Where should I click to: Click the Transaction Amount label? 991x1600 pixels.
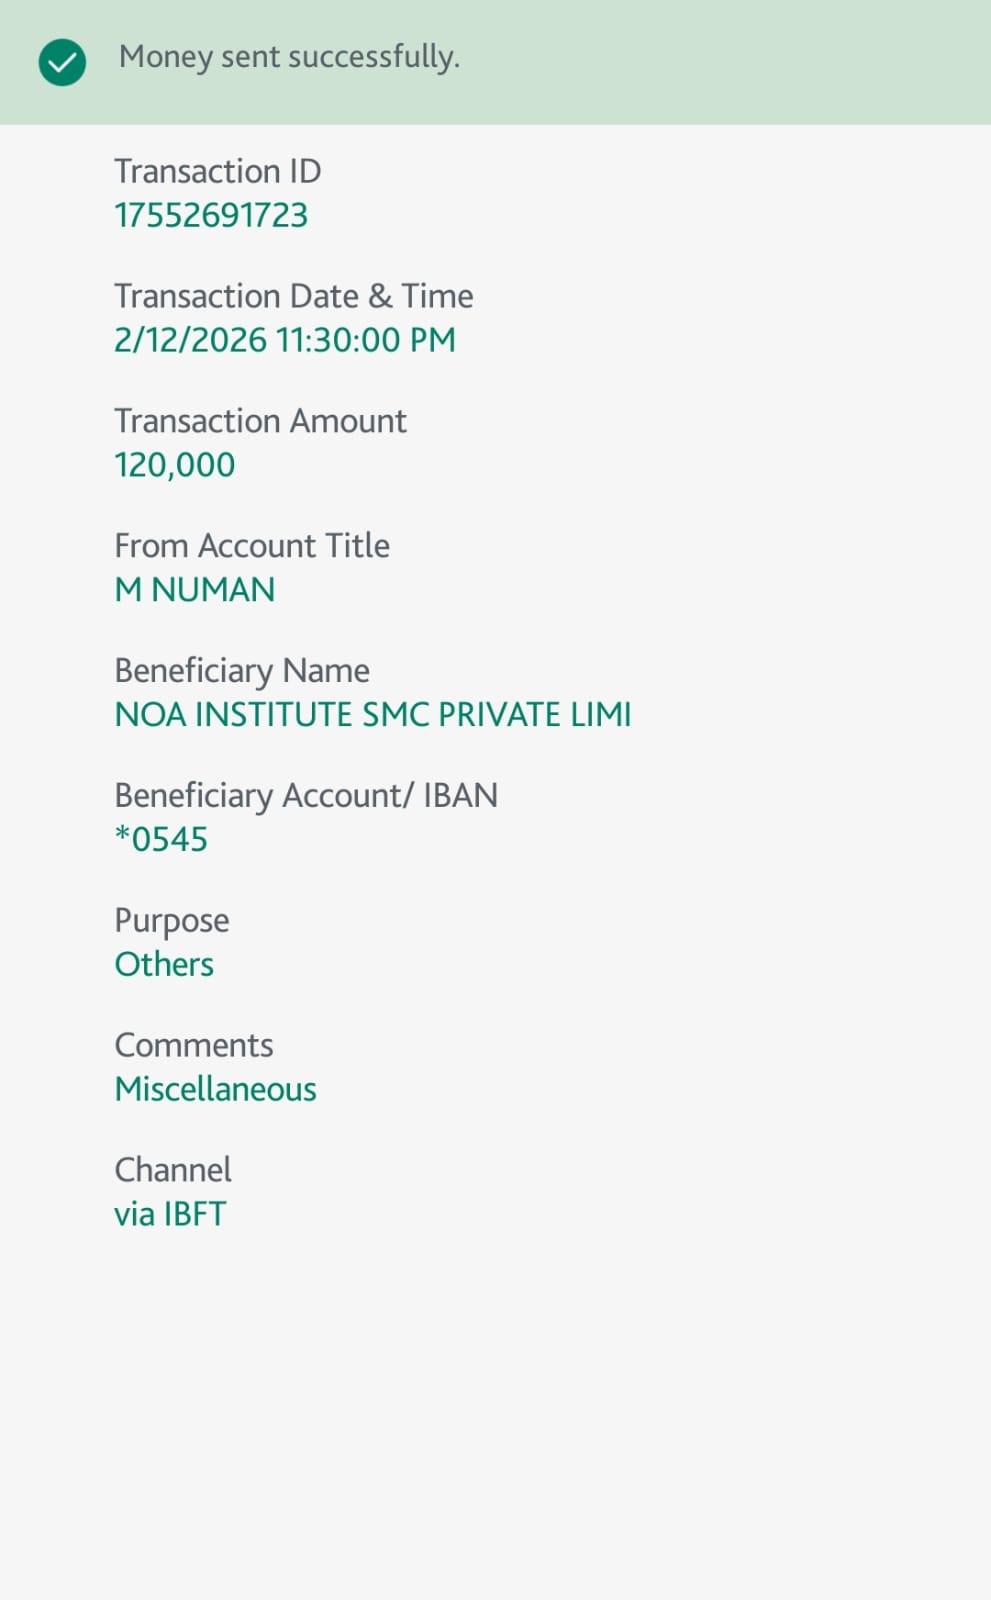[260, 421]
